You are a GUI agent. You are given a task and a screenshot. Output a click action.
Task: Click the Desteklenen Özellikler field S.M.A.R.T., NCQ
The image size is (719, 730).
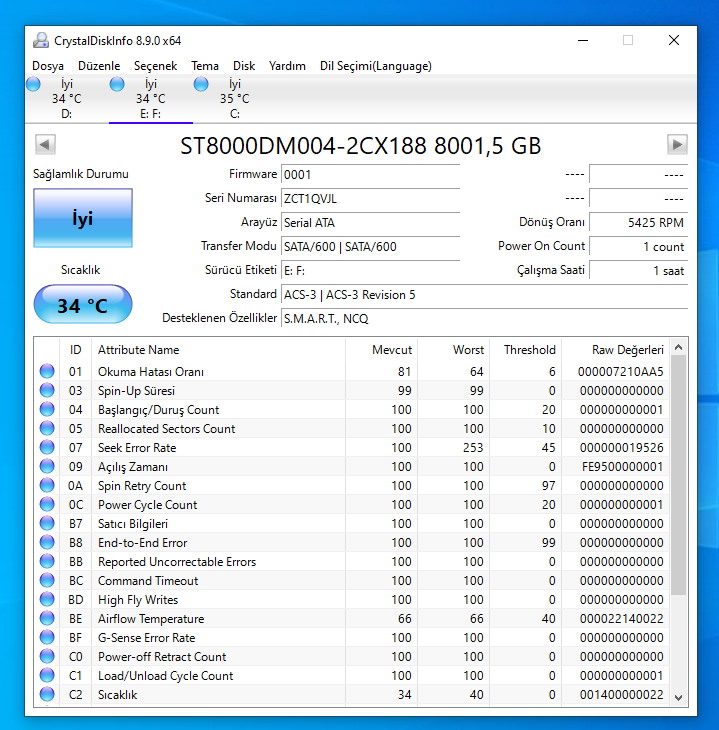[x=484, y=318]
